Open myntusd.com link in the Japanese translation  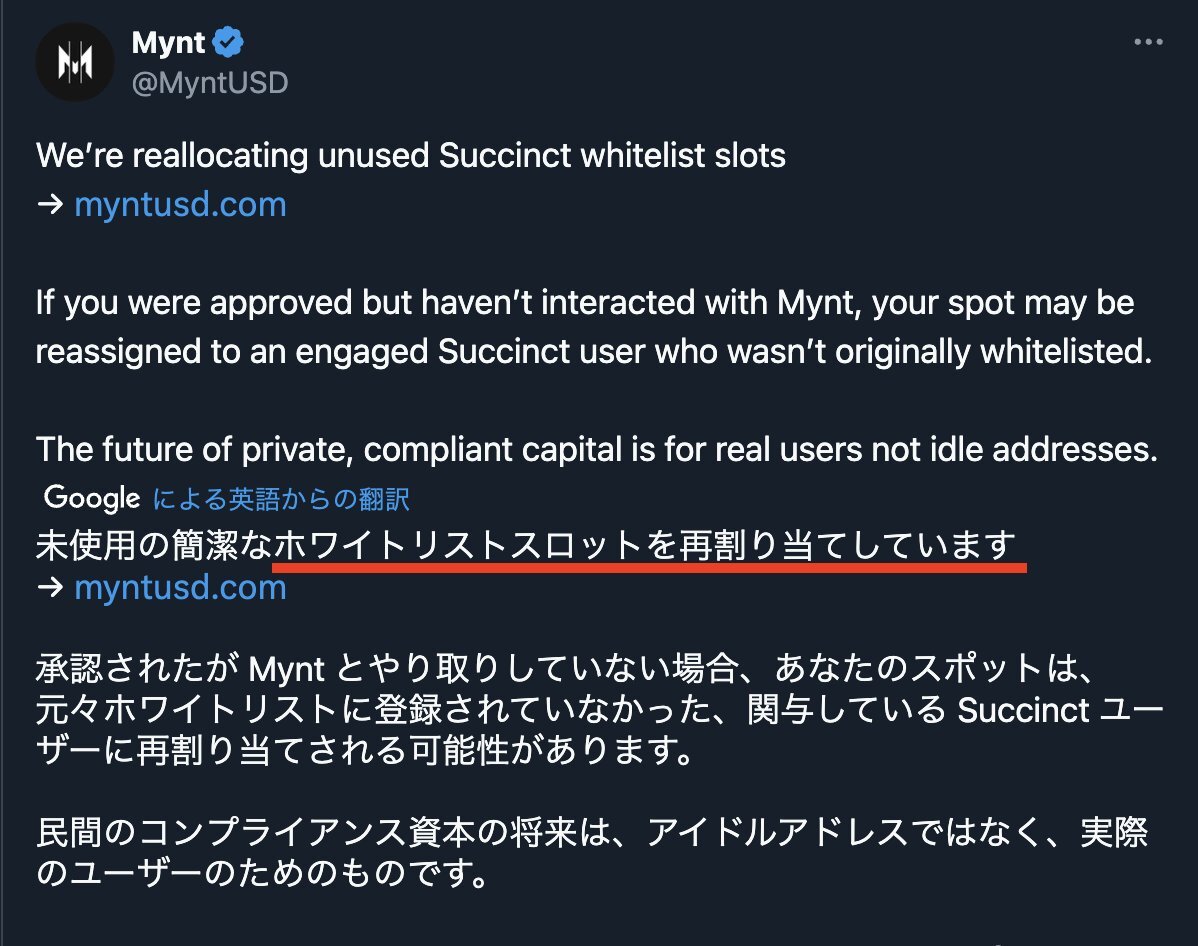click(x=180, y=588)
